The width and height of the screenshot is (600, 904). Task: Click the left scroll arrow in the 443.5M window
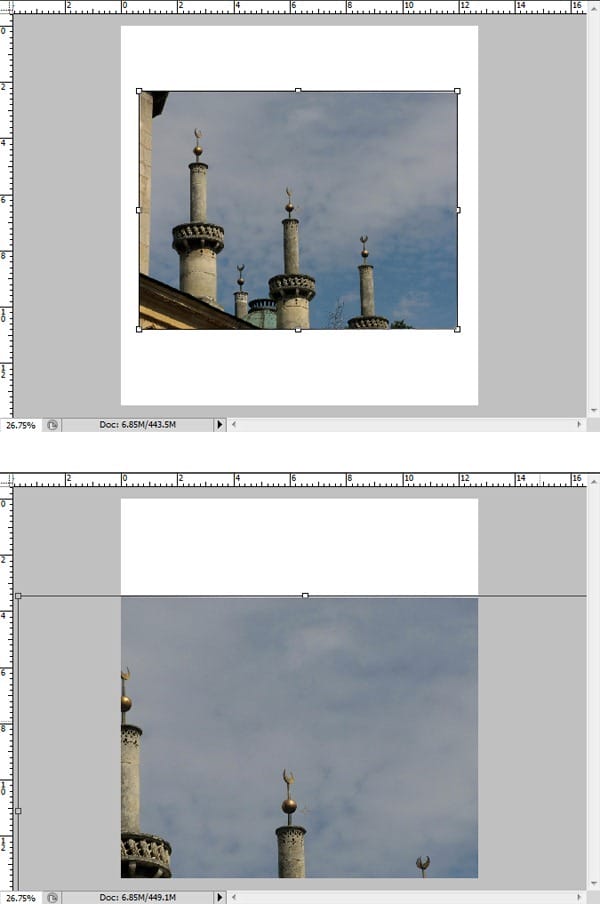(233, 424)
